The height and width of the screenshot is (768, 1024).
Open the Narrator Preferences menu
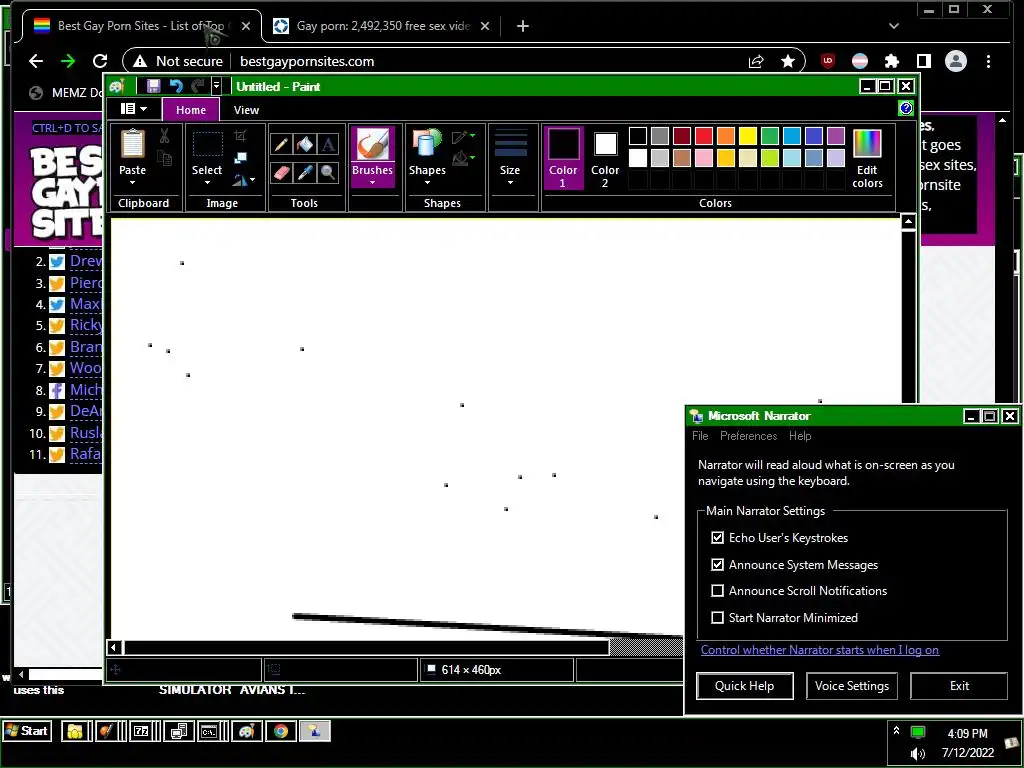tap(748, 436)
